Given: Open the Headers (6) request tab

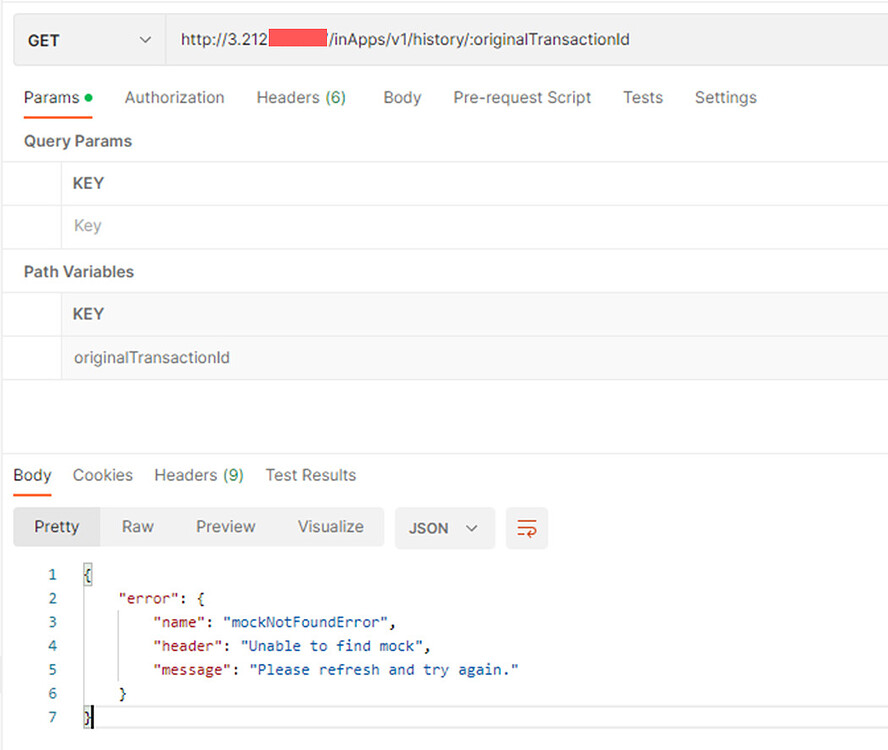Looking at the screenshot, I should (x=301, y=97).
